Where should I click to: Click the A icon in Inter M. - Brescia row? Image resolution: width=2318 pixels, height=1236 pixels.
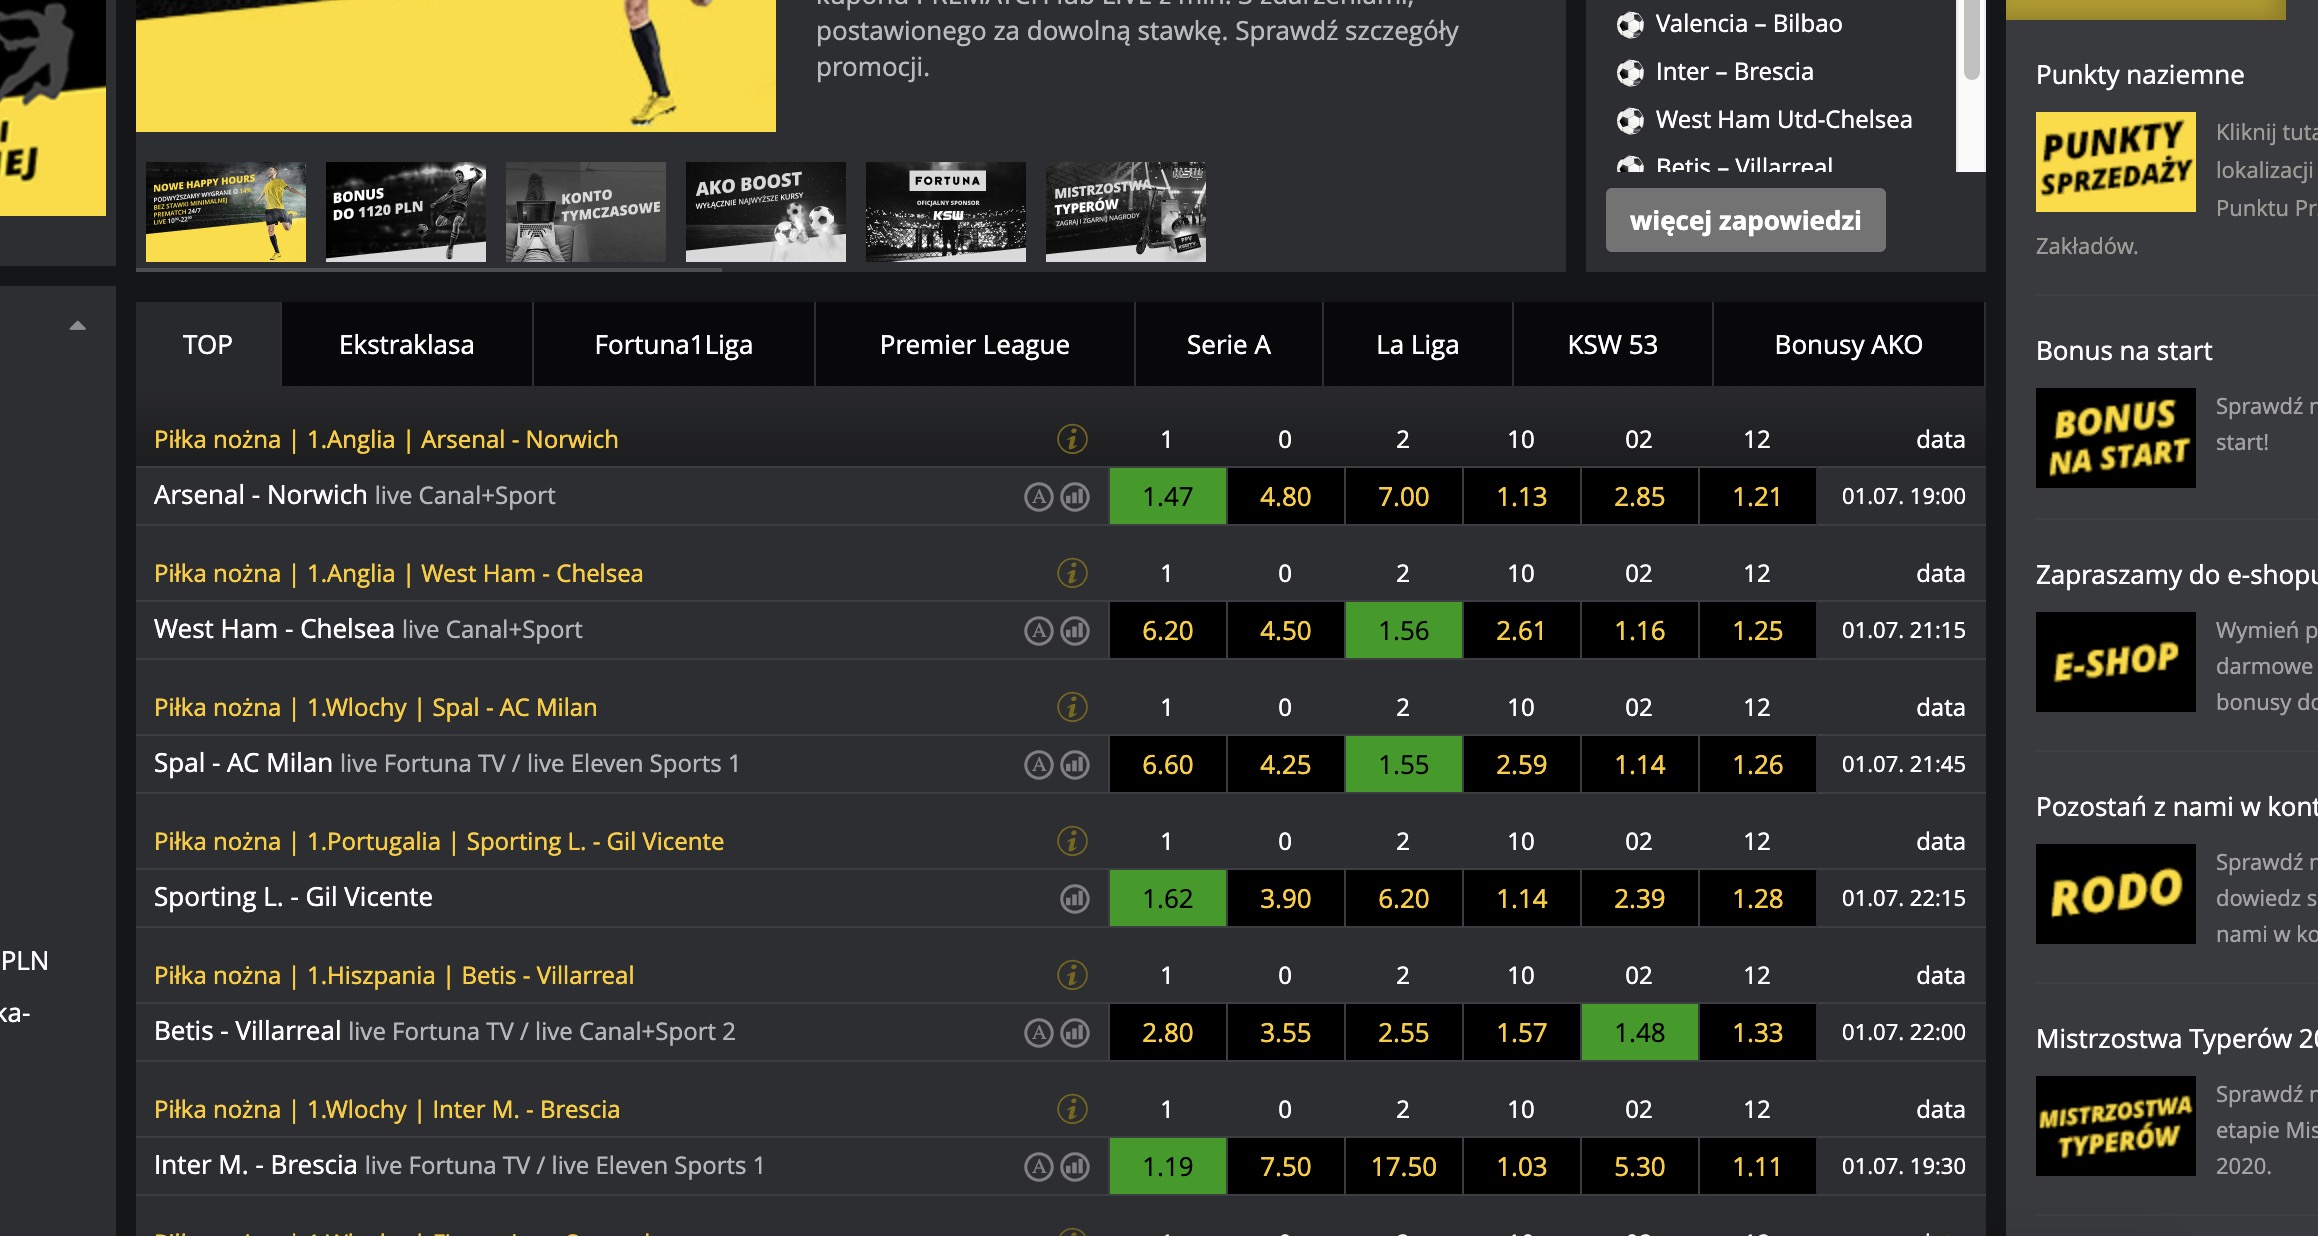pos(1039,1167)
